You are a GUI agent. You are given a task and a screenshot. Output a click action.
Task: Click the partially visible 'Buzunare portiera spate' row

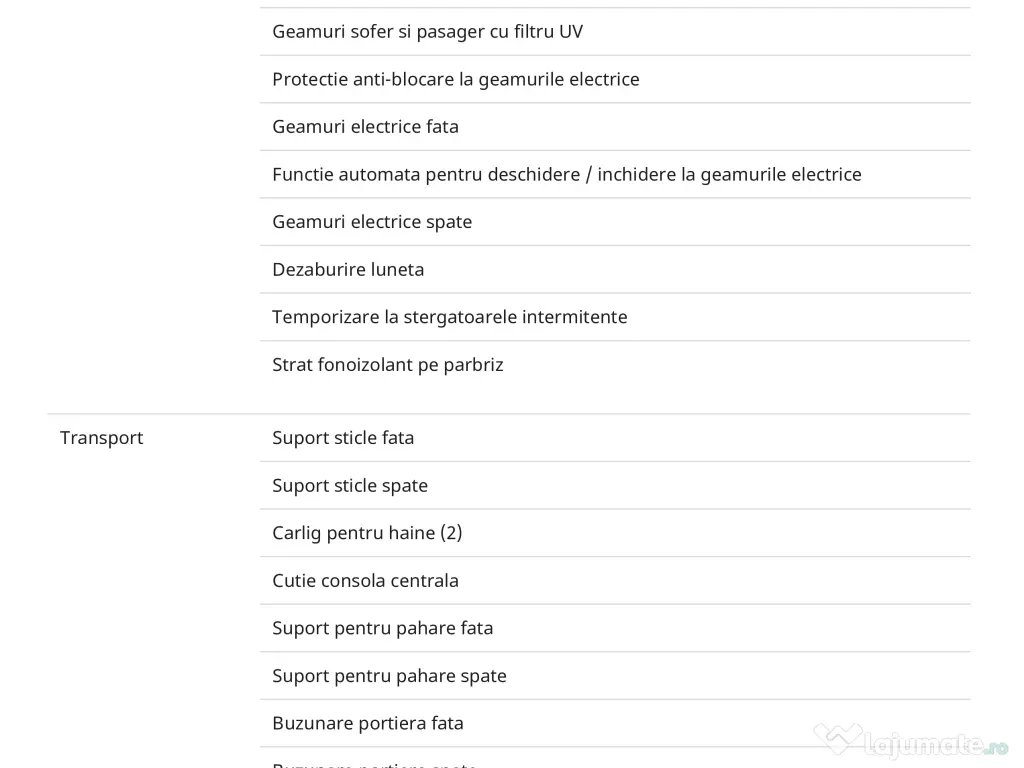coord(374,764)
